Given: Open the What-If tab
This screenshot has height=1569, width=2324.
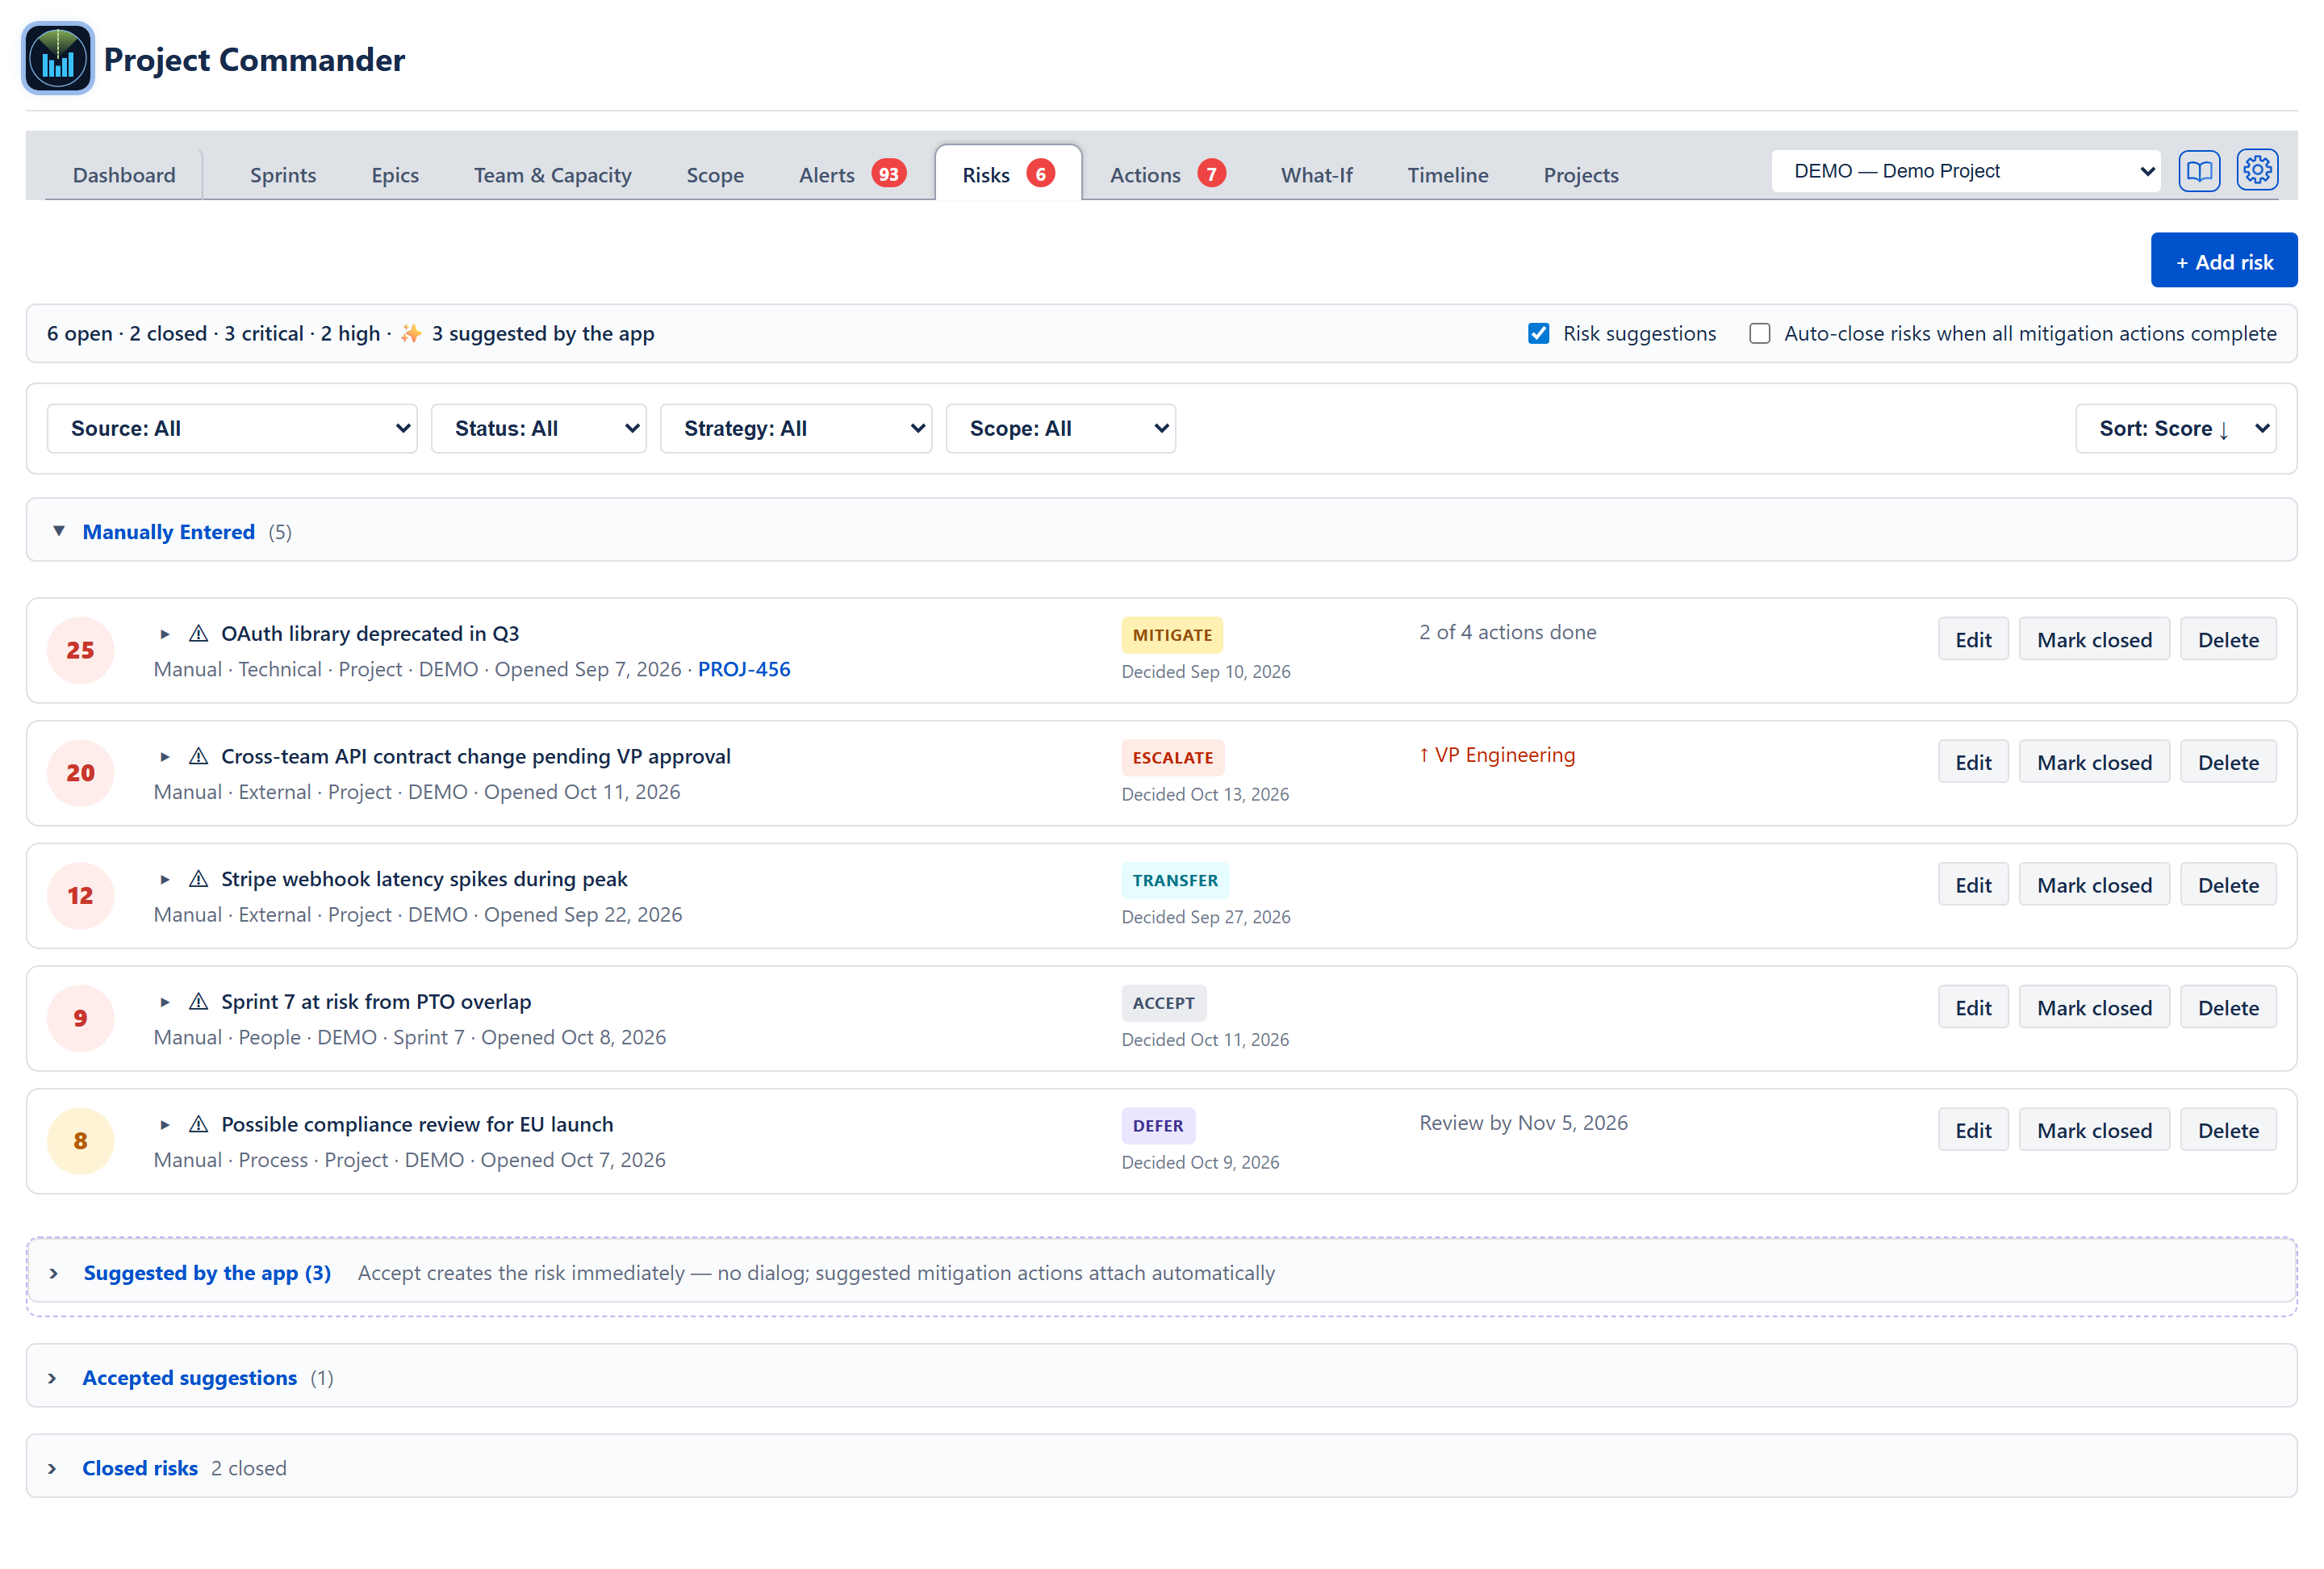Looking at the screenshot, I should (1316, 175).
